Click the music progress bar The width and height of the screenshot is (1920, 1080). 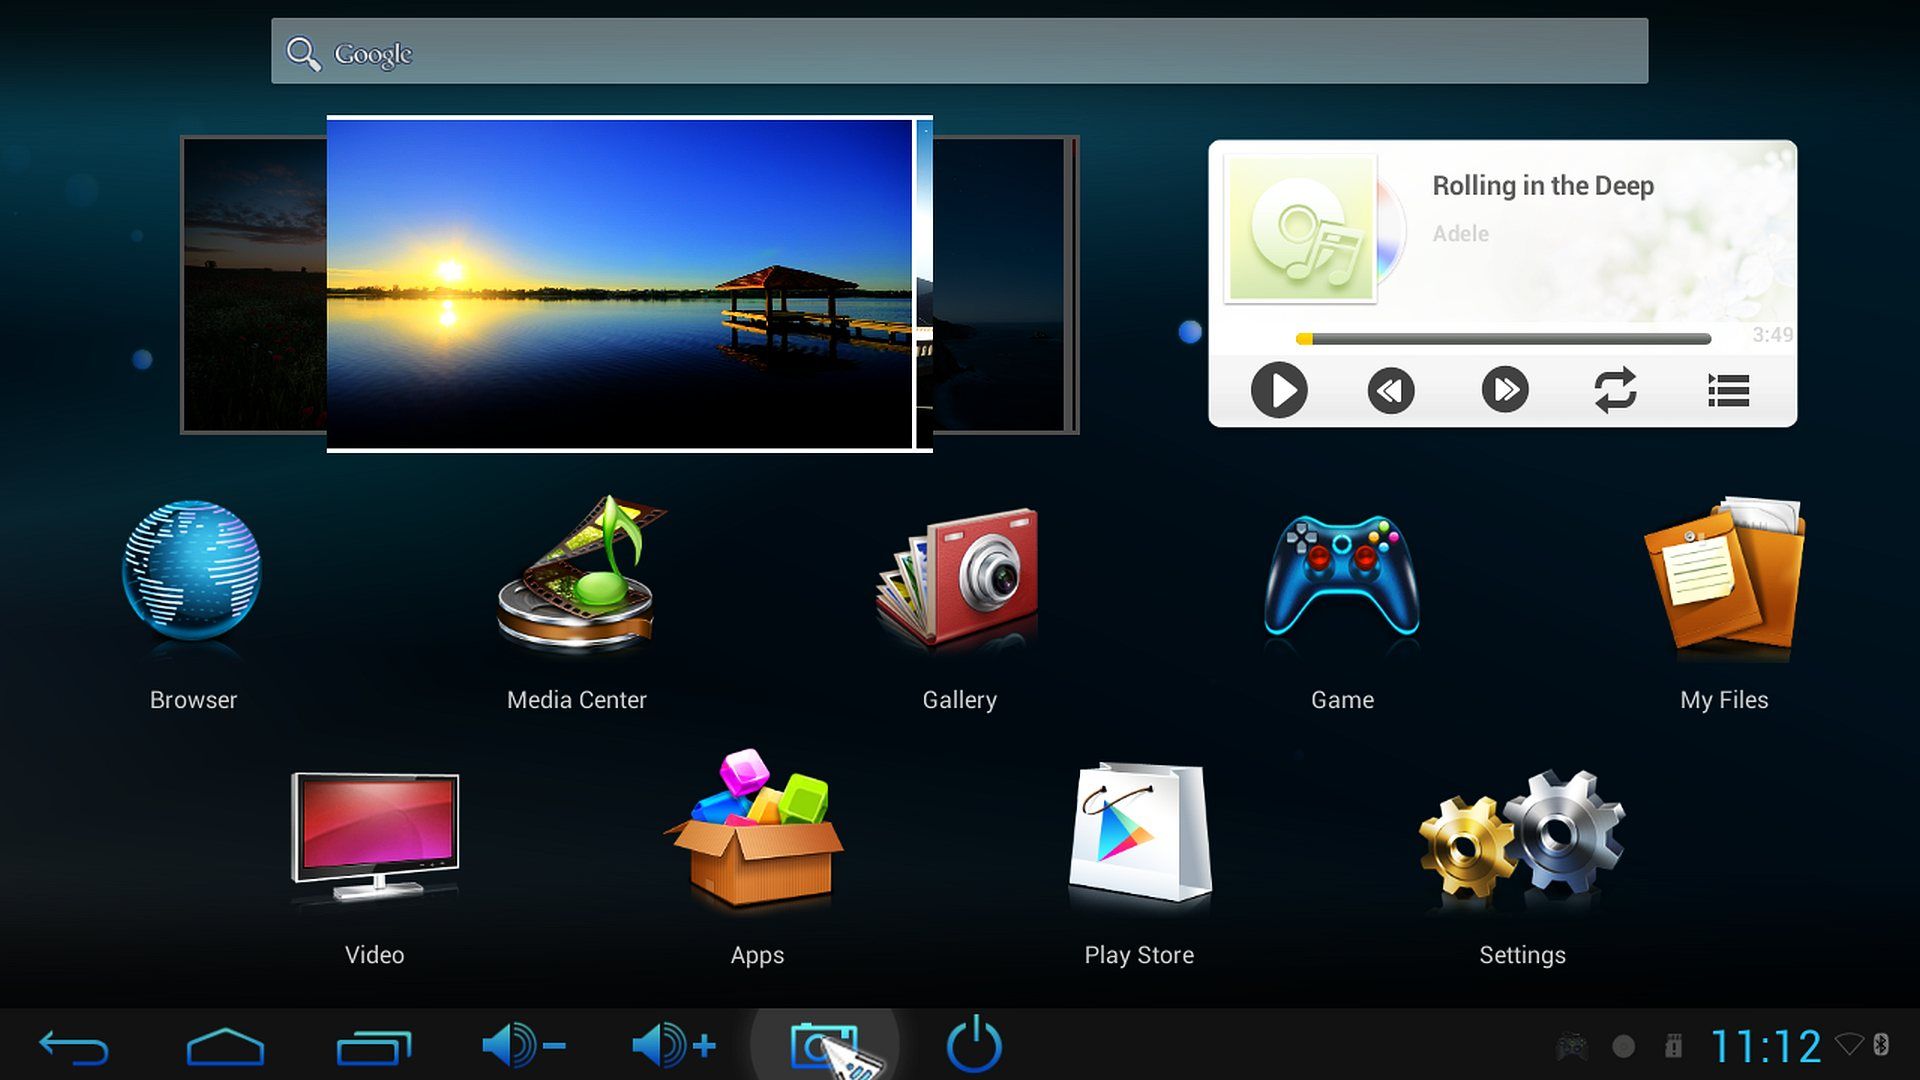pyautogui.click(x=1503, y=339)
